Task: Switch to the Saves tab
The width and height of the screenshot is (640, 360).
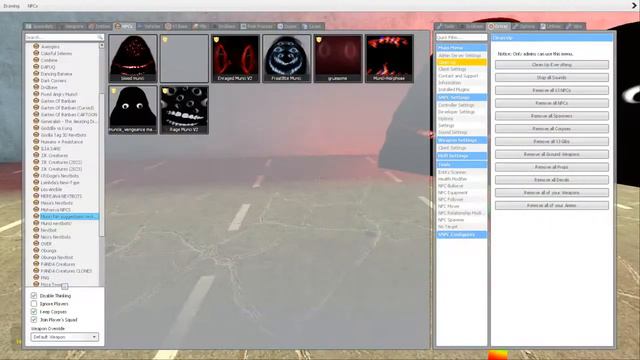Action: point(312,26)
